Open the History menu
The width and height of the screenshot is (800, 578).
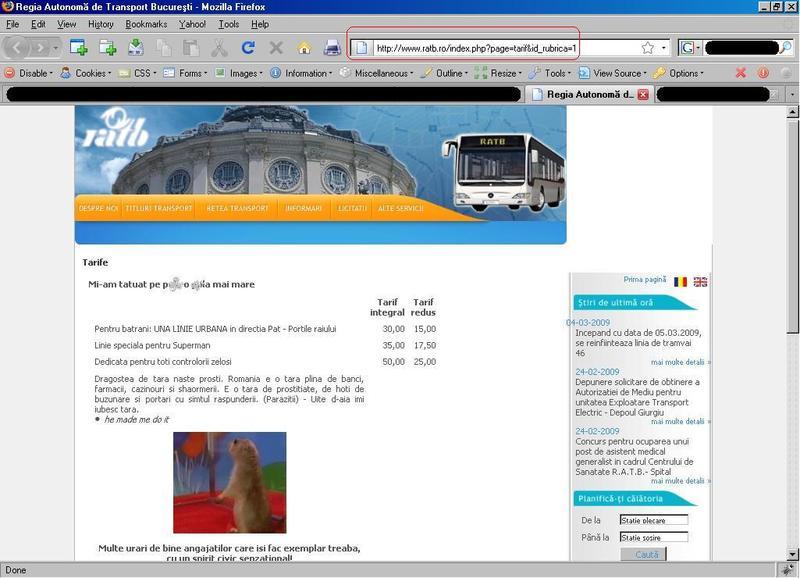pos(101,24)
